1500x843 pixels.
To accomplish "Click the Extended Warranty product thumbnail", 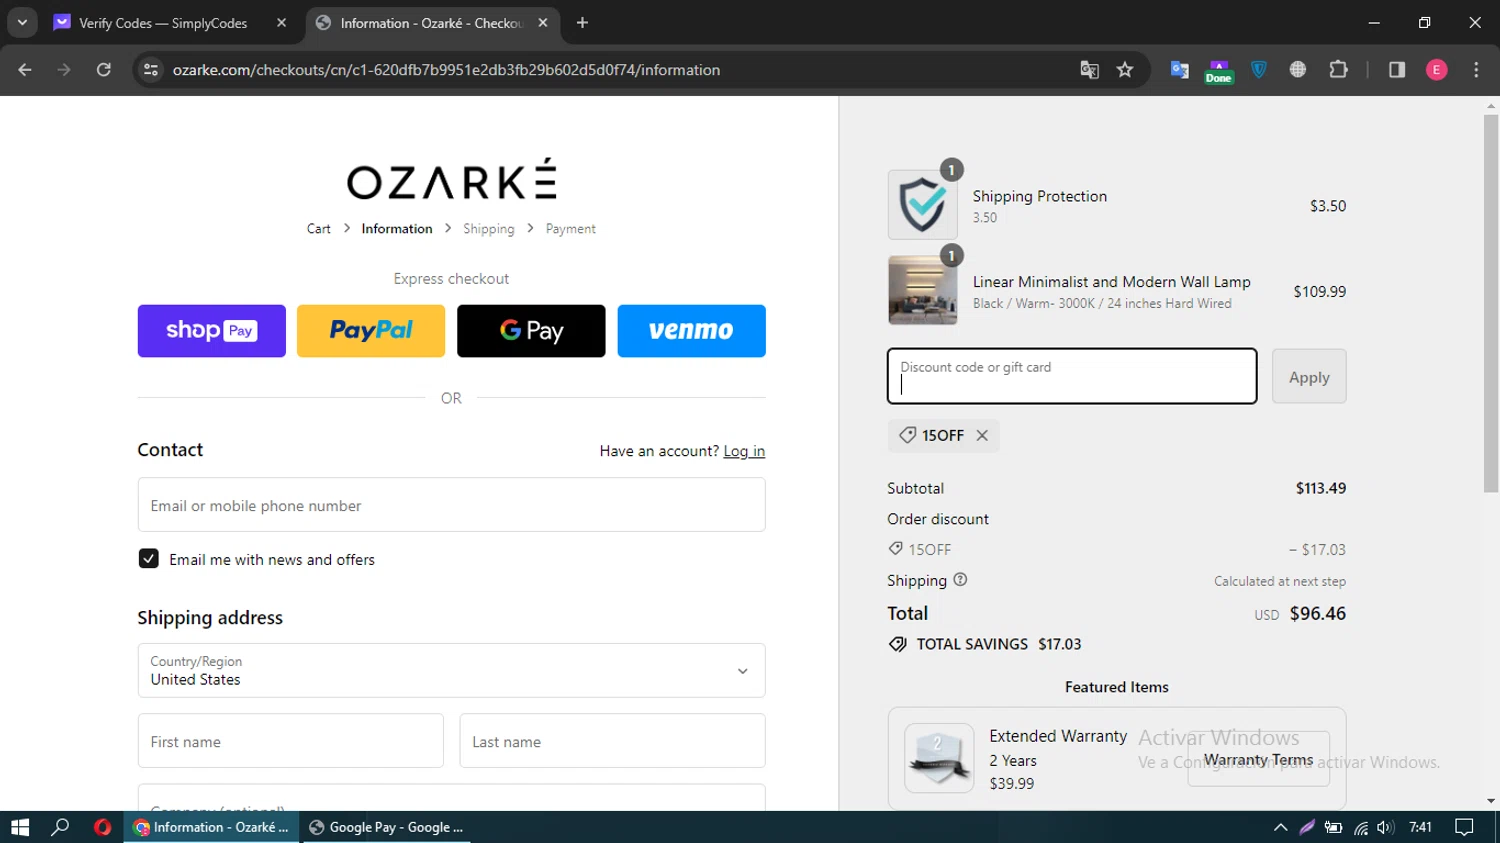I will tap(939, 758).
